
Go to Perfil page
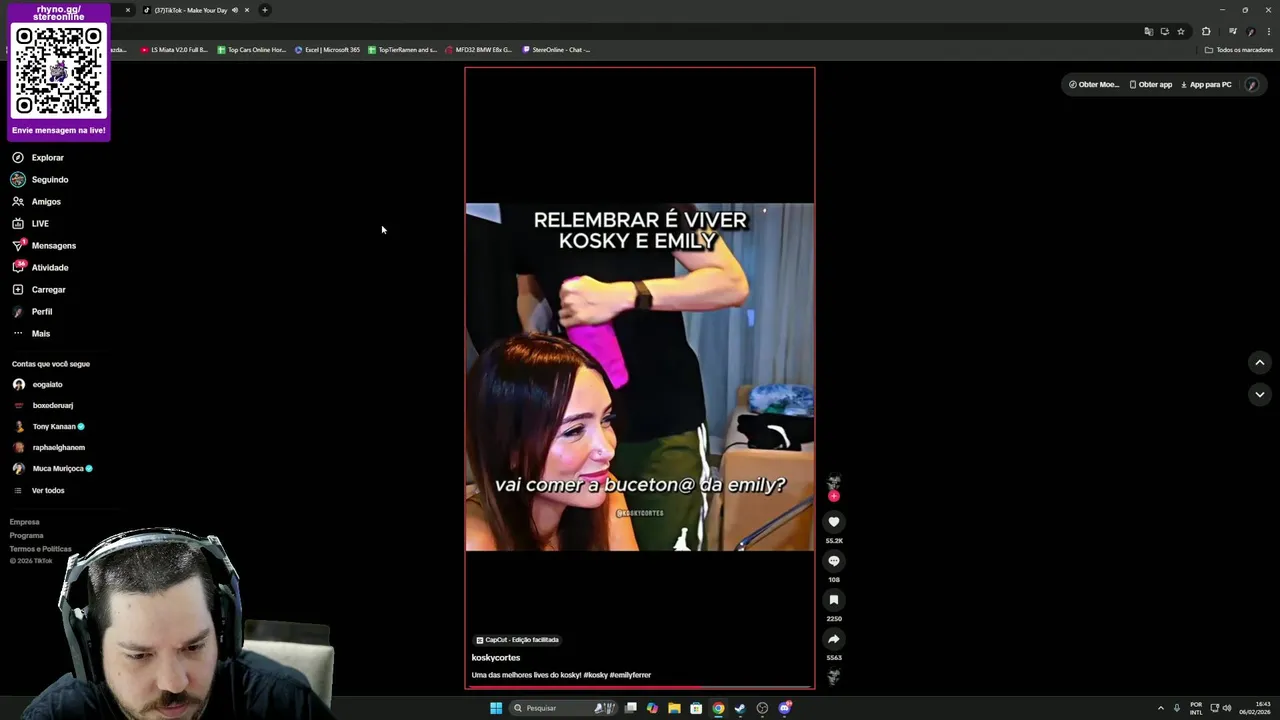pos(32,312)
